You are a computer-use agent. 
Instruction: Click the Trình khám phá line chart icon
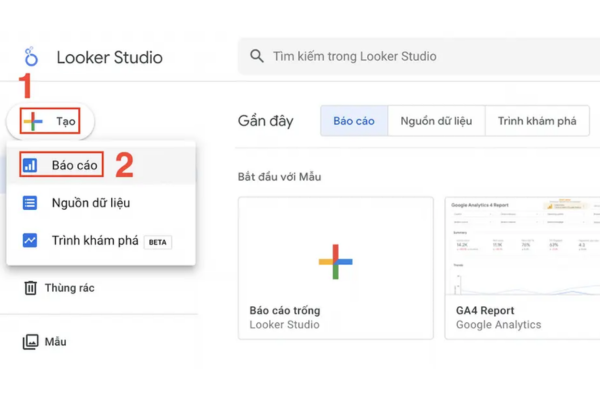pos(30,240)
